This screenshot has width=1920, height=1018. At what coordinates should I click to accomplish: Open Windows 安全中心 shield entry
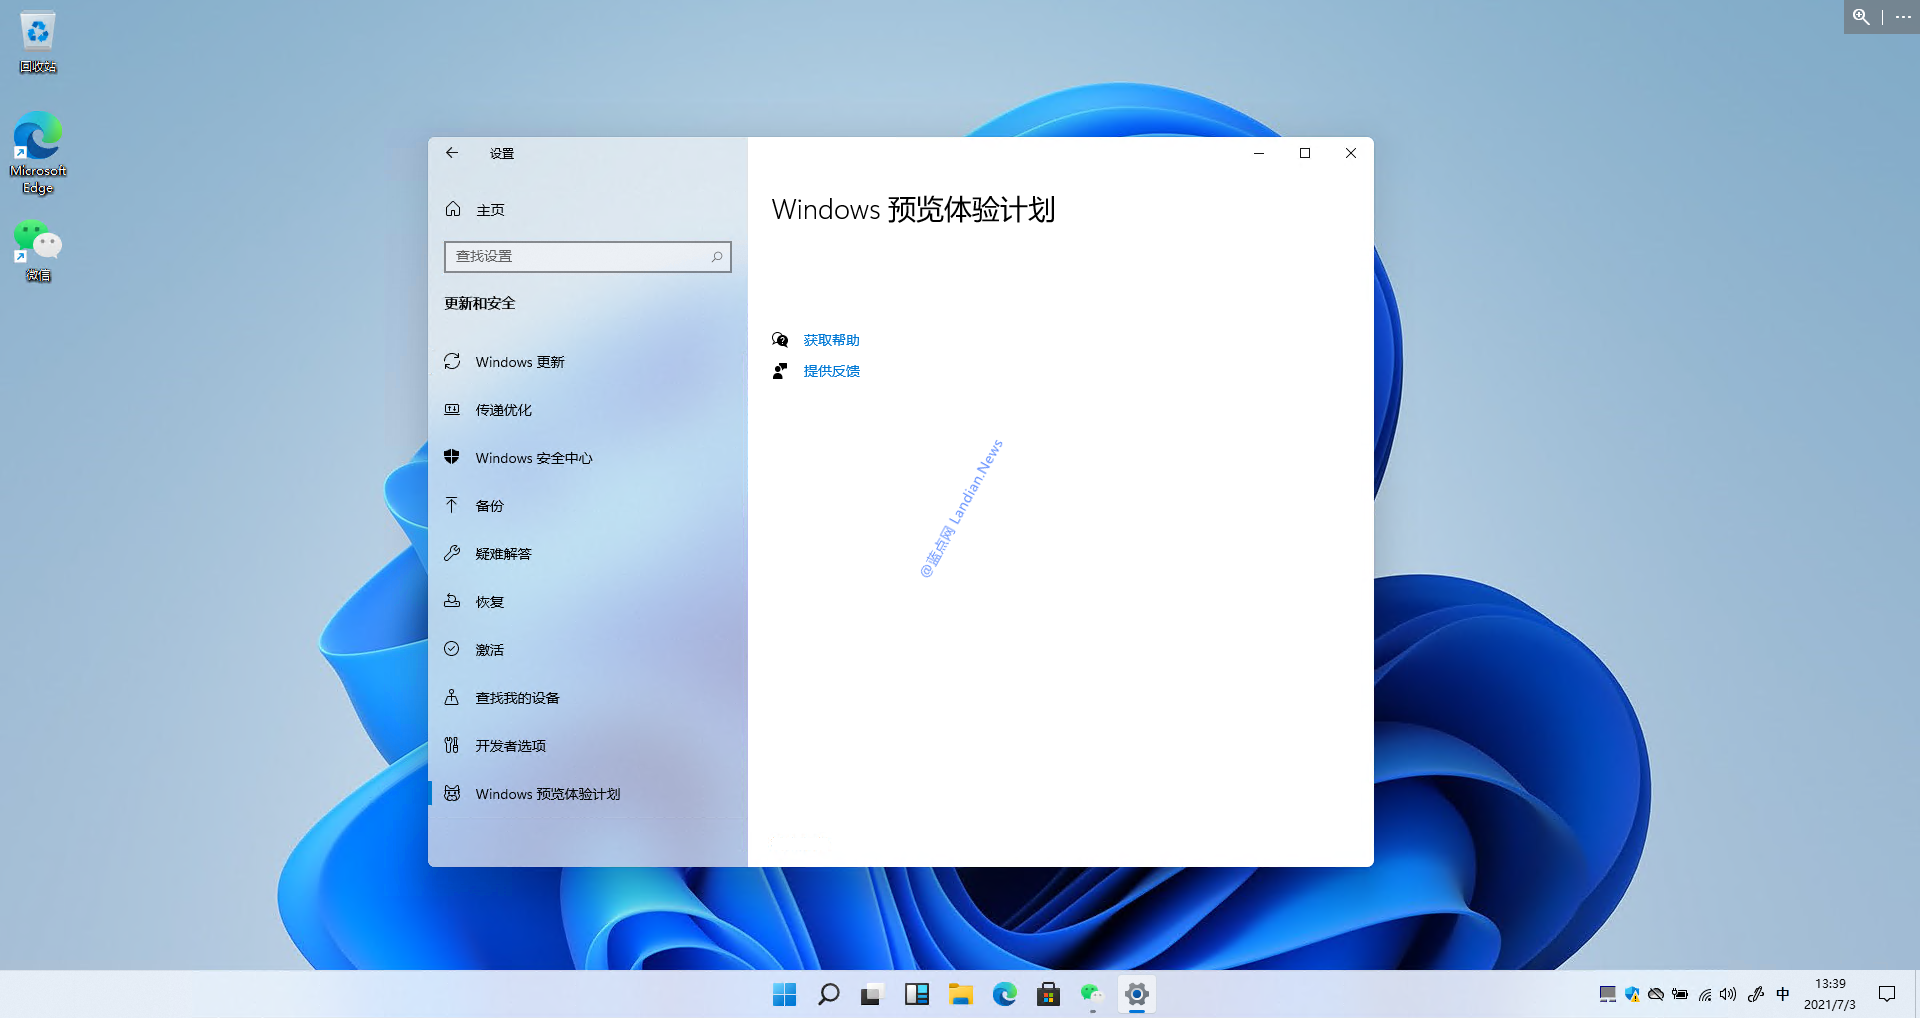pyautogui.click(x=588, y=458)
